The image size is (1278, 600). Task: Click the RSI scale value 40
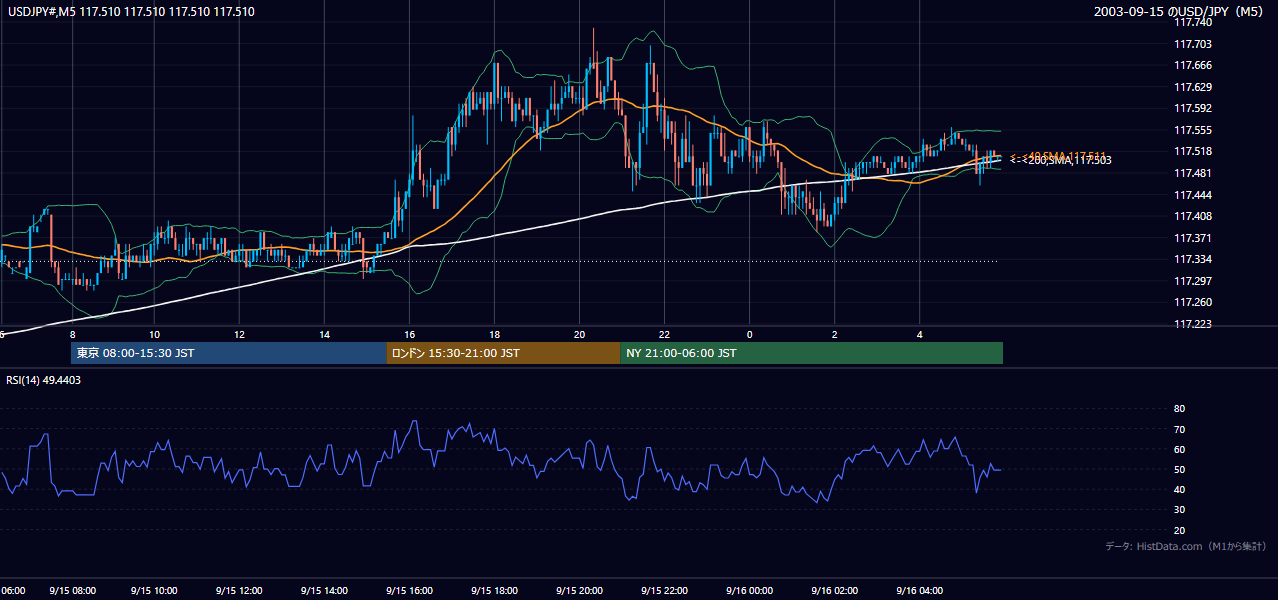(x=1179, y=489)
